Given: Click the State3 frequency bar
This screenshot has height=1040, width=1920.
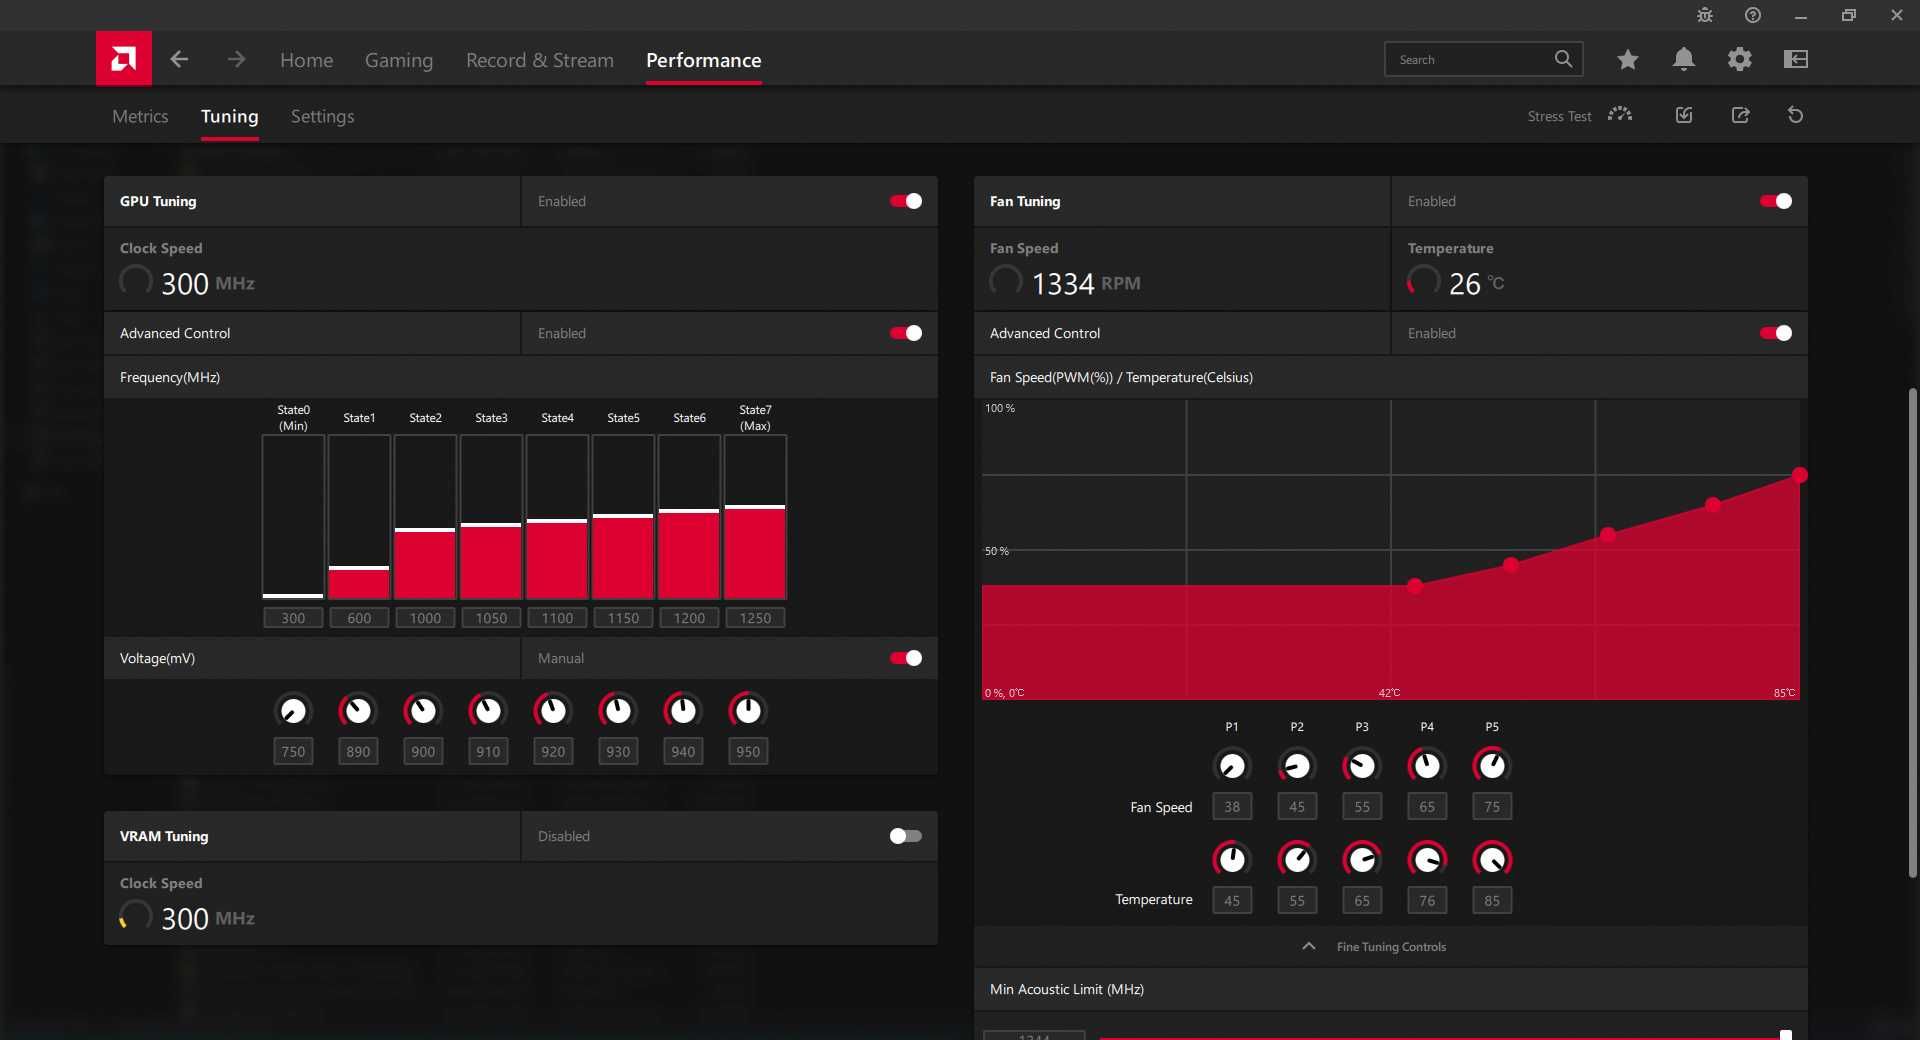Looking at the screenshot, I should click(491, 517).
